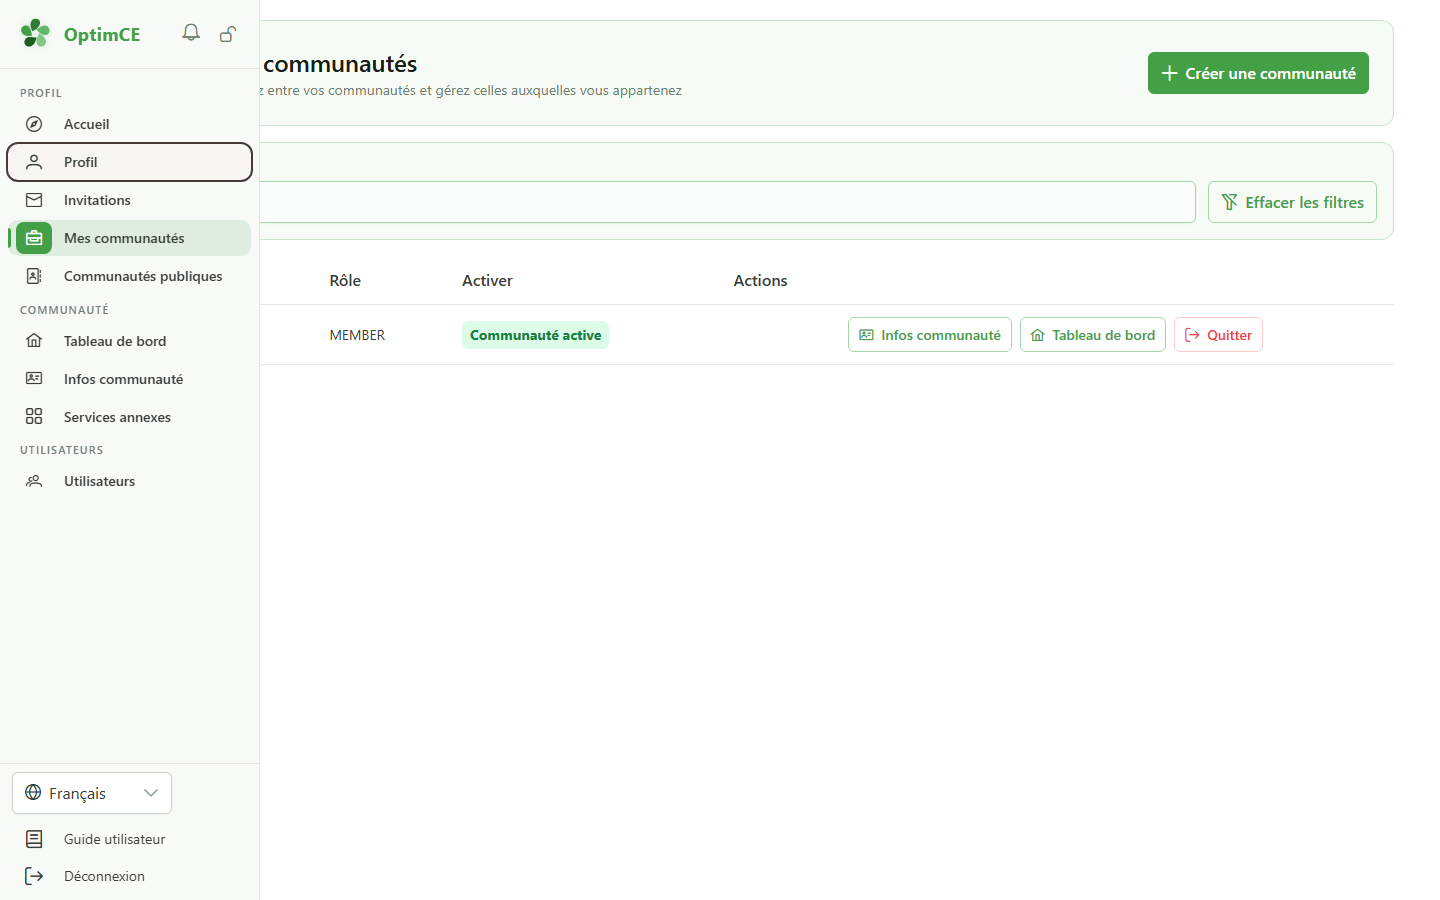Viewport: 1440px width, 900px height.
Task: Open Services annexes grid icon
Action: point(34,416)
